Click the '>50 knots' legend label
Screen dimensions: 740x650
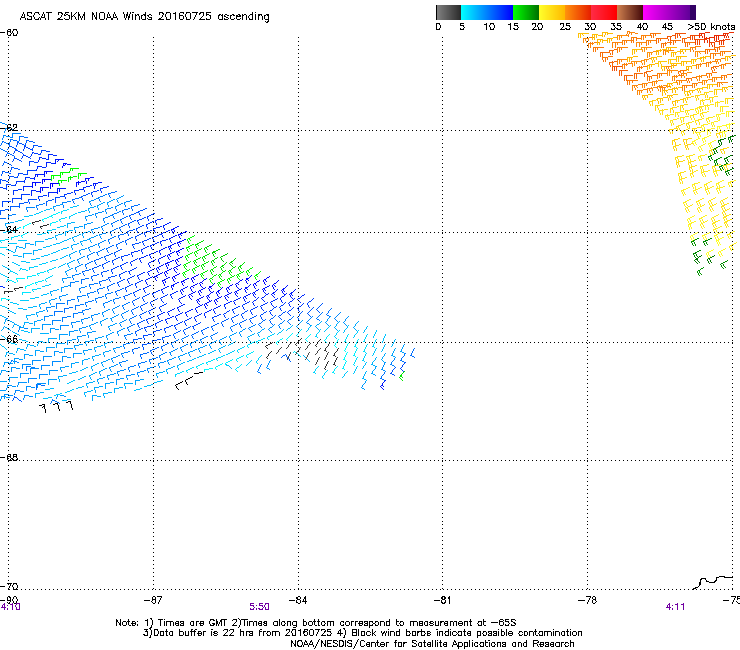pos(711,27)
